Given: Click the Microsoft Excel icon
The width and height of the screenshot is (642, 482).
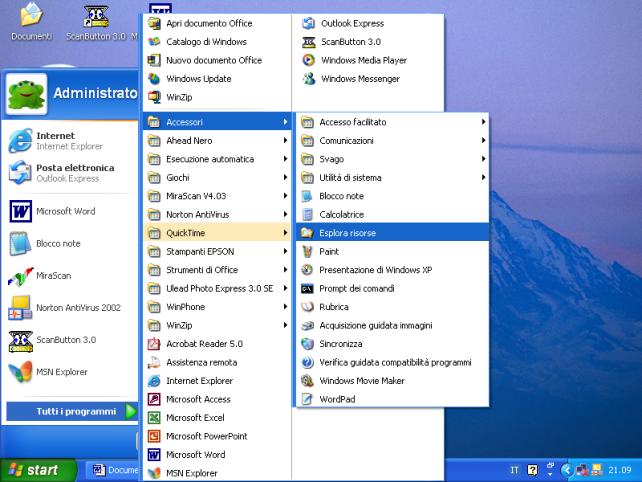Looking at the screenshot, I should 154,418.
